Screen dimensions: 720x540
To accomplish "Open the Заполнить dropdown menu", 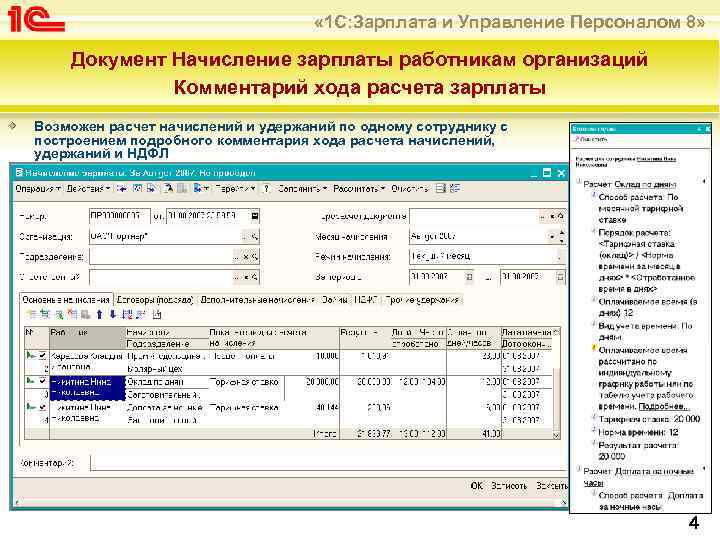I will point(302,189).
